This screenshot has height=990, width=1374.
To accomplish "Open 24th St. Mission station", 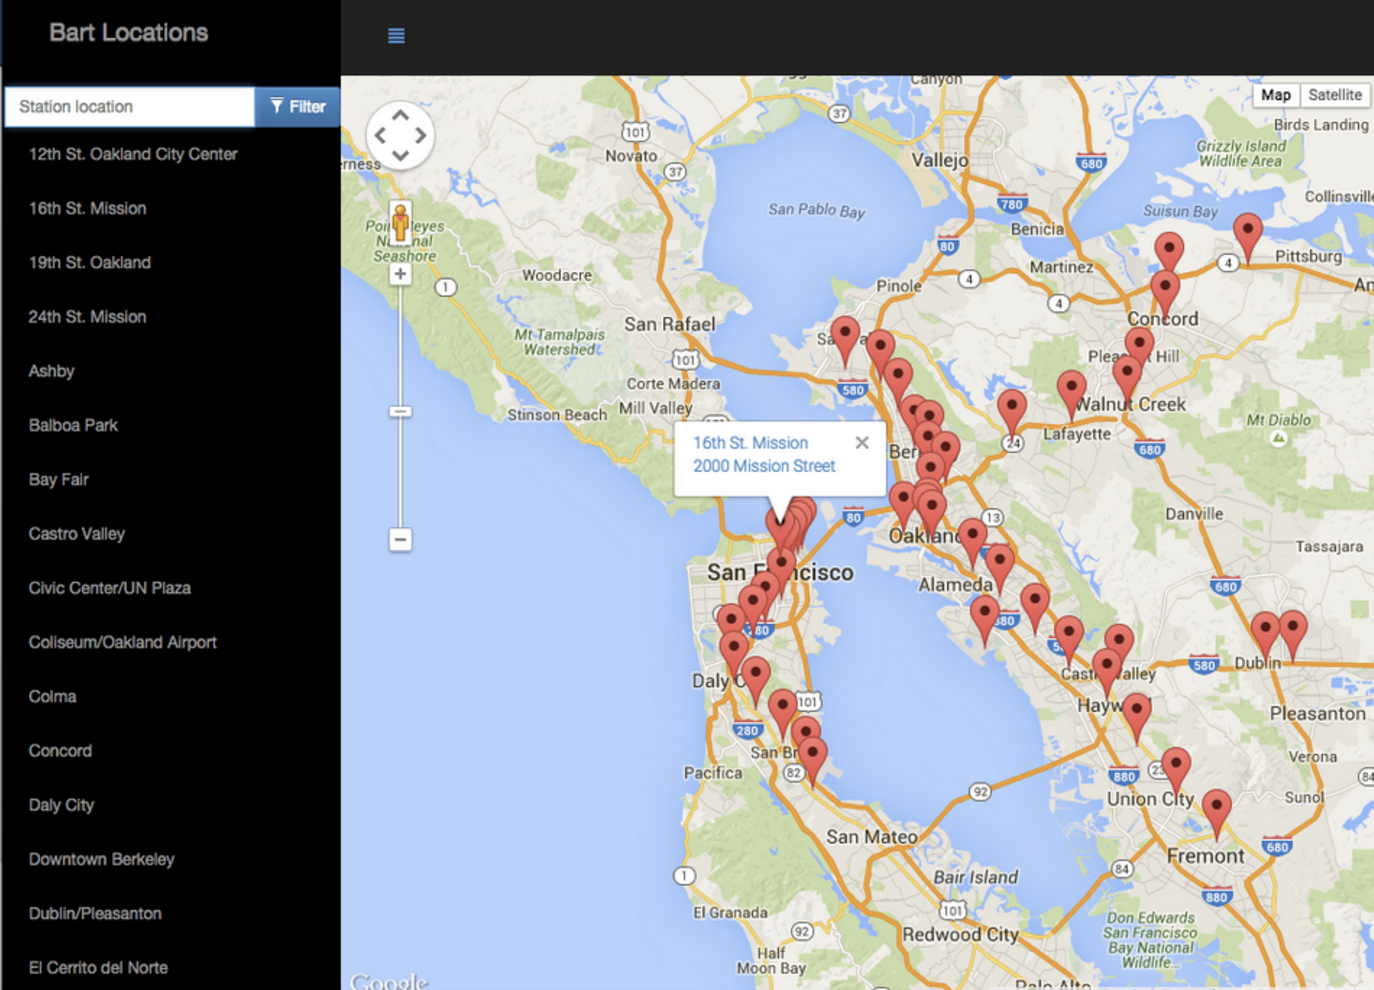I will 87,316.
